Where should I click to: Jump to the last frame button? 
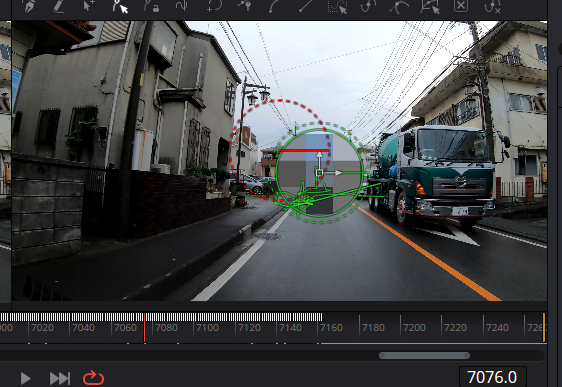(x=59, y=378)
